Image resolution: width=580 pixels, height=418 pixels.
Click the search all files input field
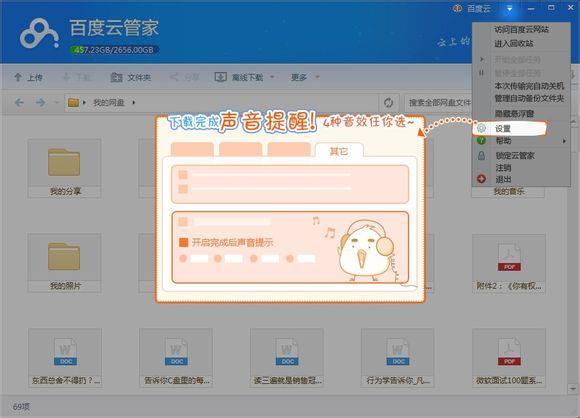coord(439,102)
